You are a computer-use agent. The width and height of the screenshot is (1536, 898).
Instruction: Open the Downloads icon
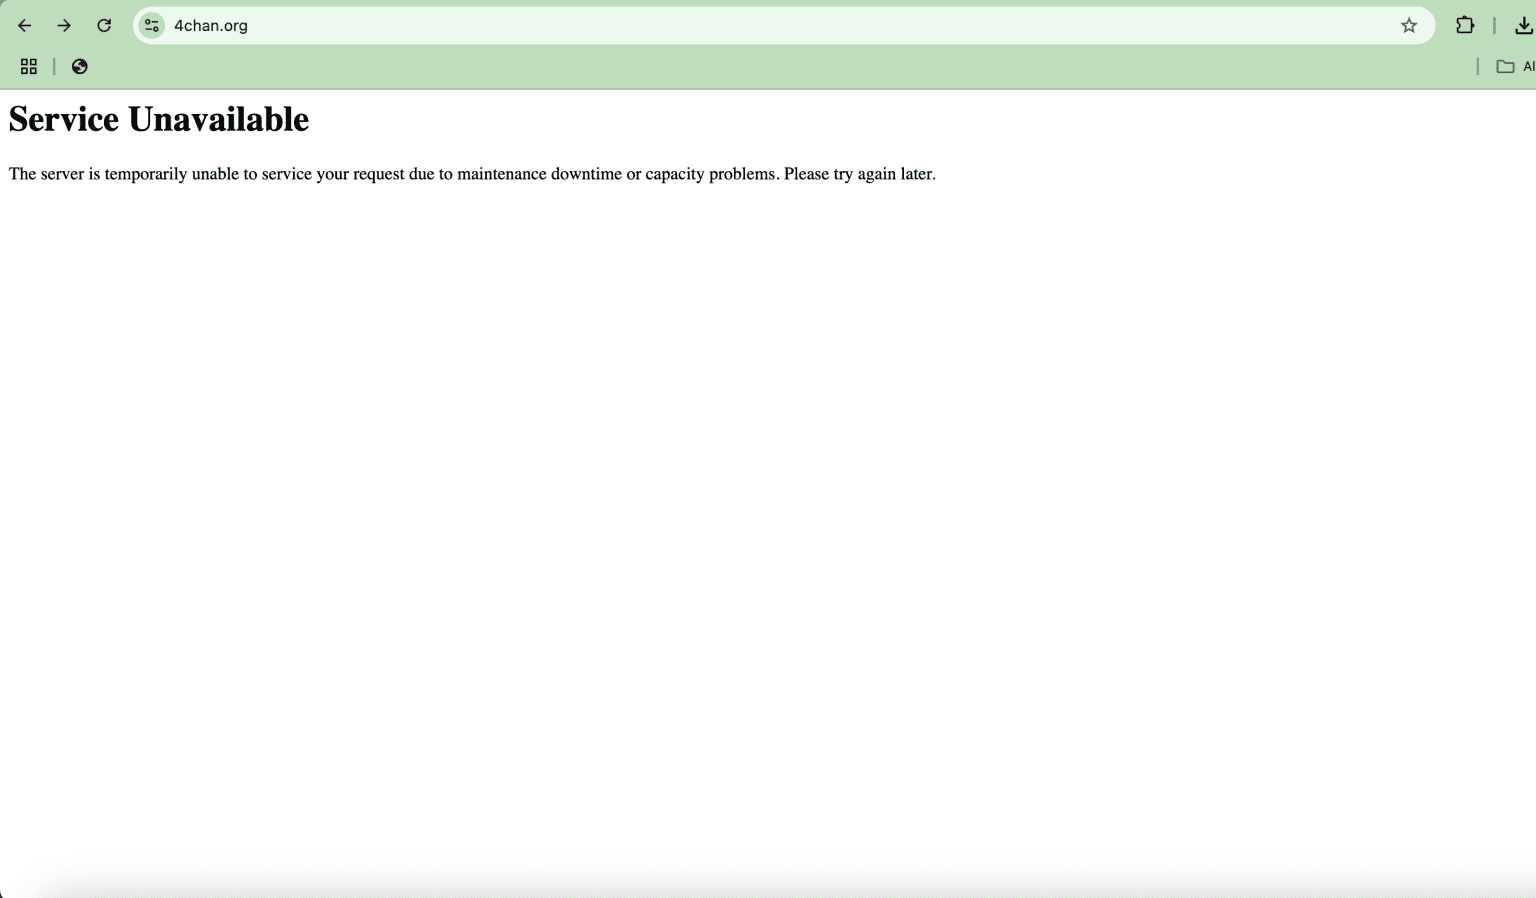(1523, 26)
